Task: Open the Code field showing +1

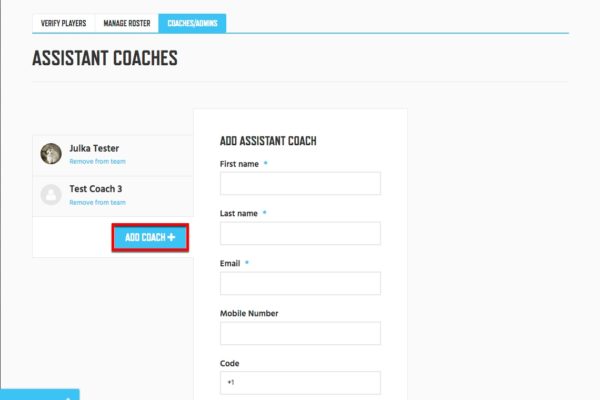Action: pos(300,383)
